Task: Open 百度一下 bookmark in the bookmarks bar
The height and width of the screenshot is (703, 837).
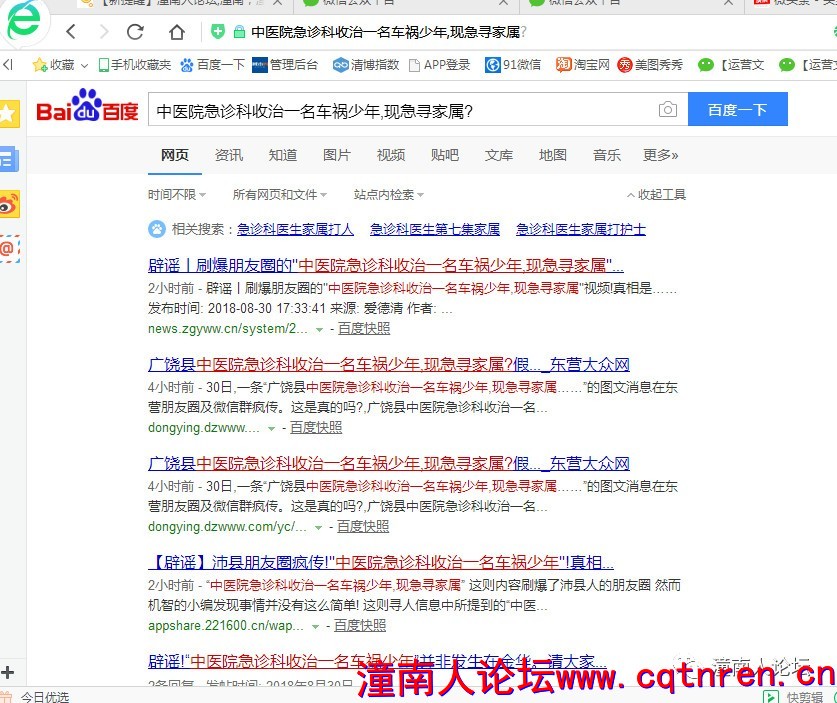Action: (212, 65)
